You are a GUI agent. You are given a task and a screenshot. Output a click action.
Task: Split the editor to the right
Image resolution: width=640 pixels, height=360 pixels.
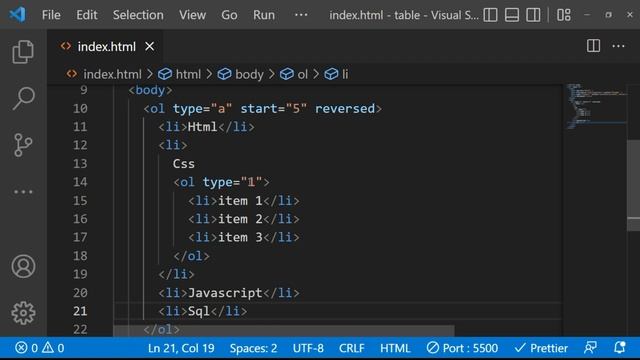click(x=593, y=46)
